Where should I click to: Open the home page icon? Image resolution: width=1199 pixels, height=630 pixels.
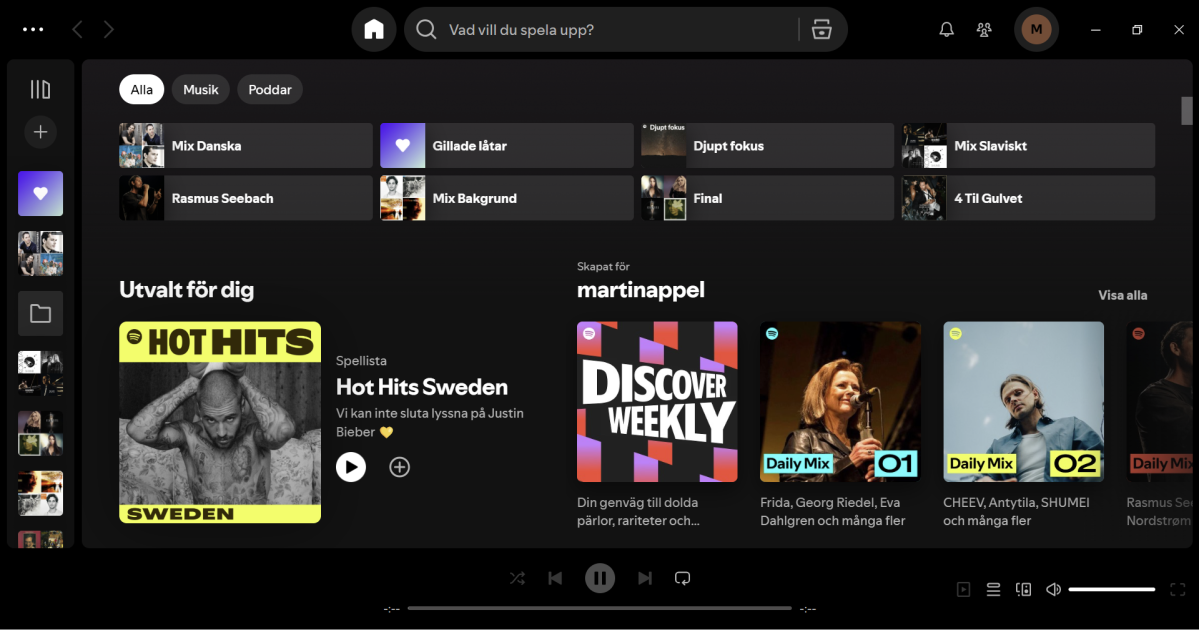(x=373, y=29)
